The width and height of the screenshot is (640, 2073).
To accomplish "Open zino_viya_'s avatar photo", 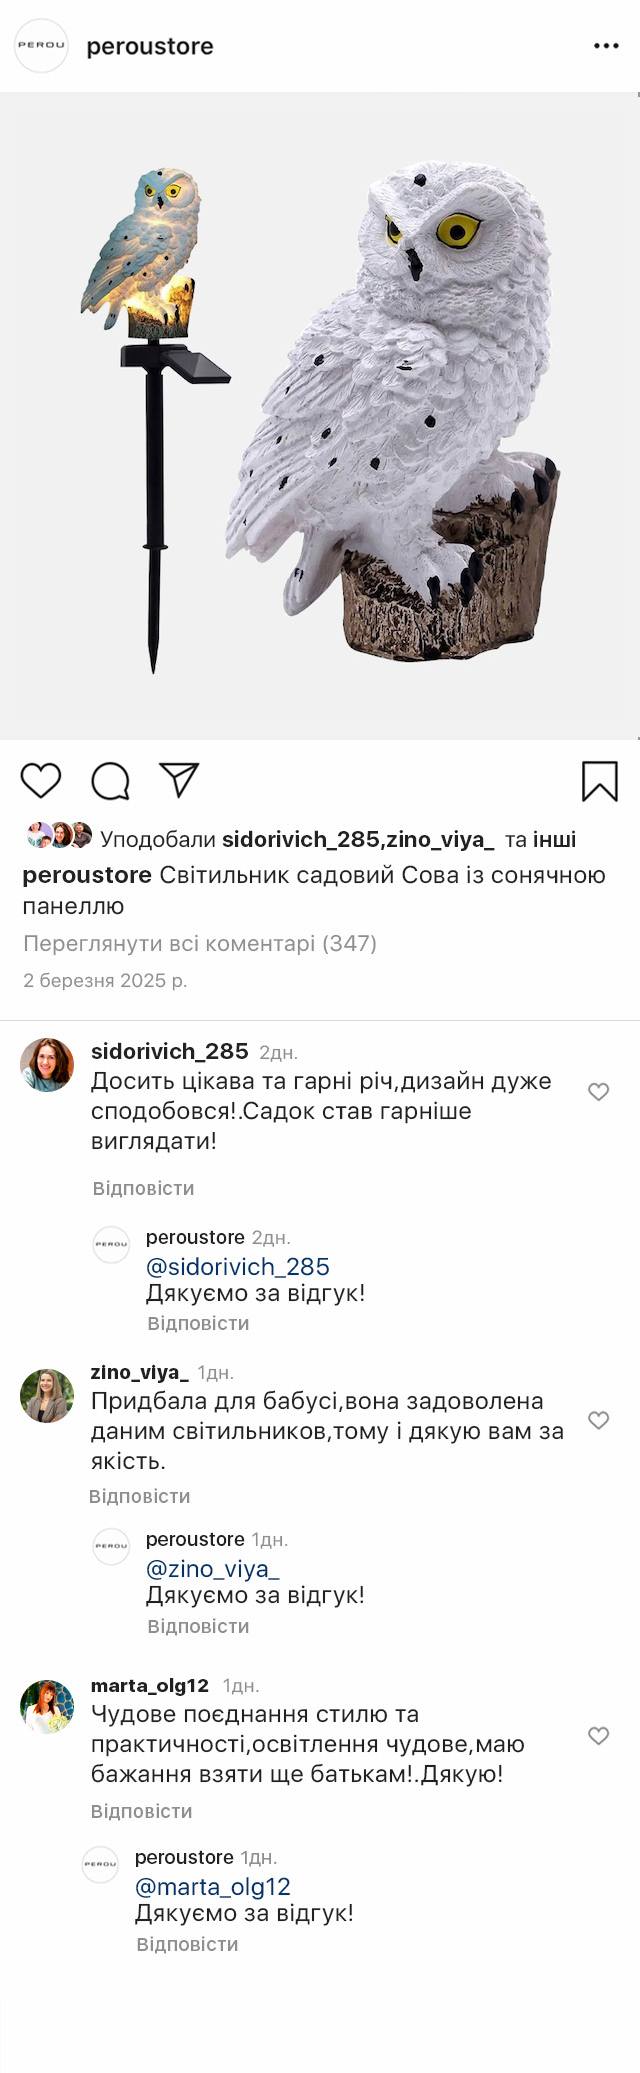I will pyautogui.click(x=47, y=1395).
